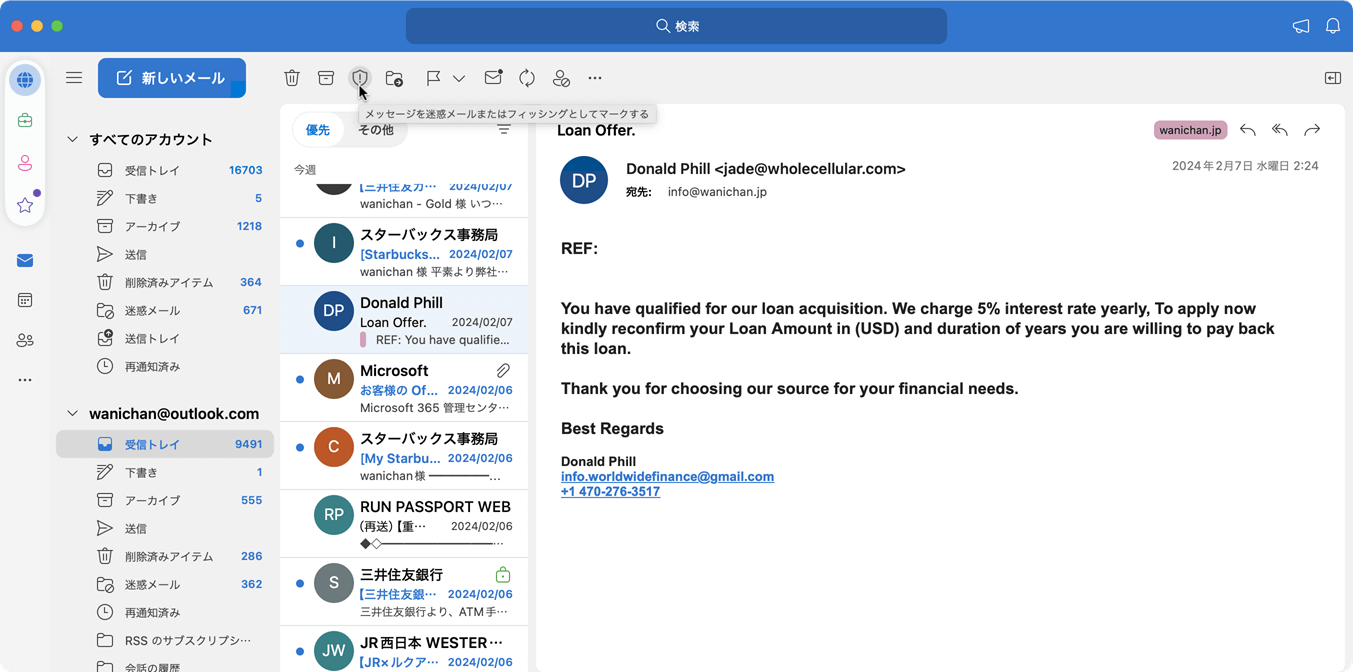
Task: Open the favorites star sidebar icon
Action: click(x=25, y=205)
